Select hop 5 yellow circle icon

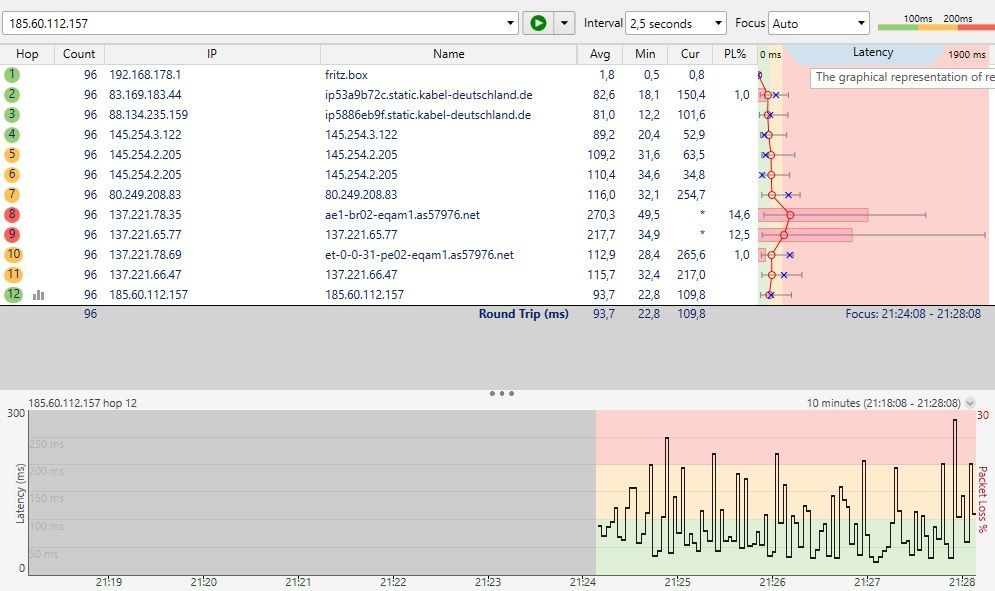click(12, 154)
